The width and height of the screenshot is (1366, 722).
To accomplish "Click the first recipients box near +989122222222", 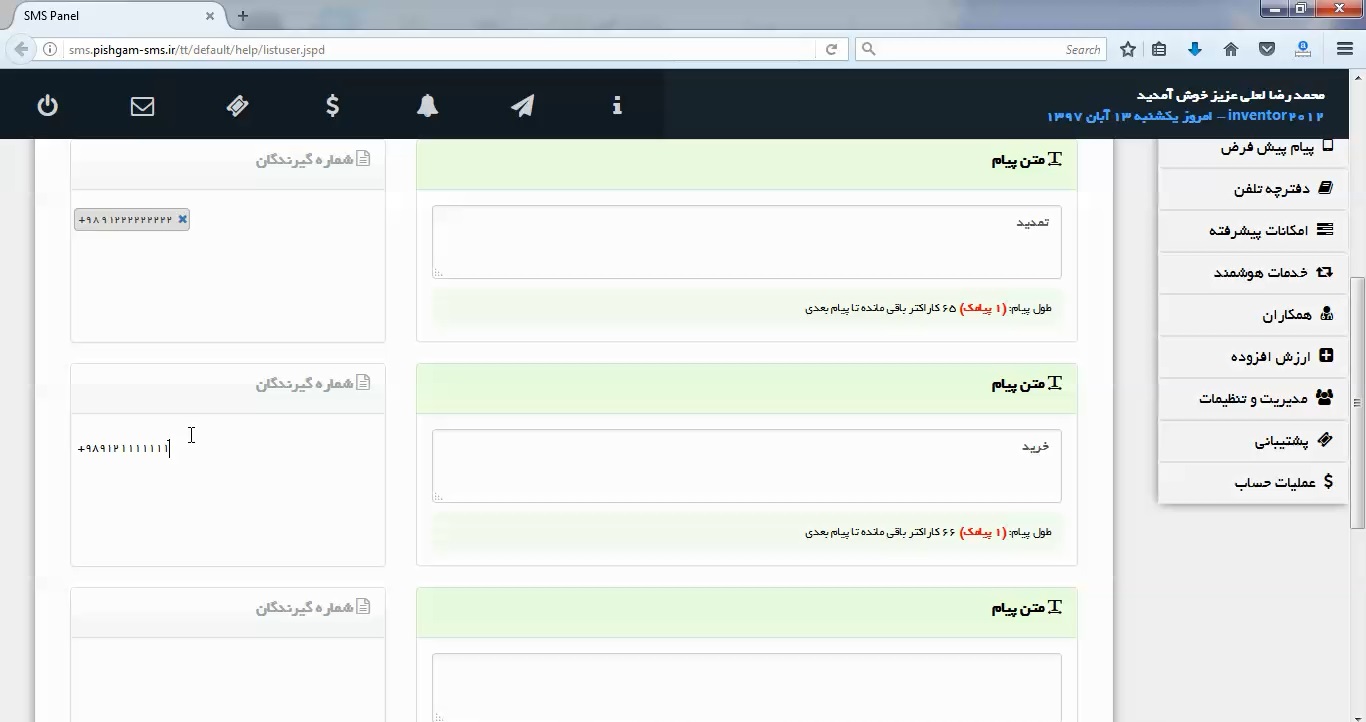I will click(x=227, y=265).
